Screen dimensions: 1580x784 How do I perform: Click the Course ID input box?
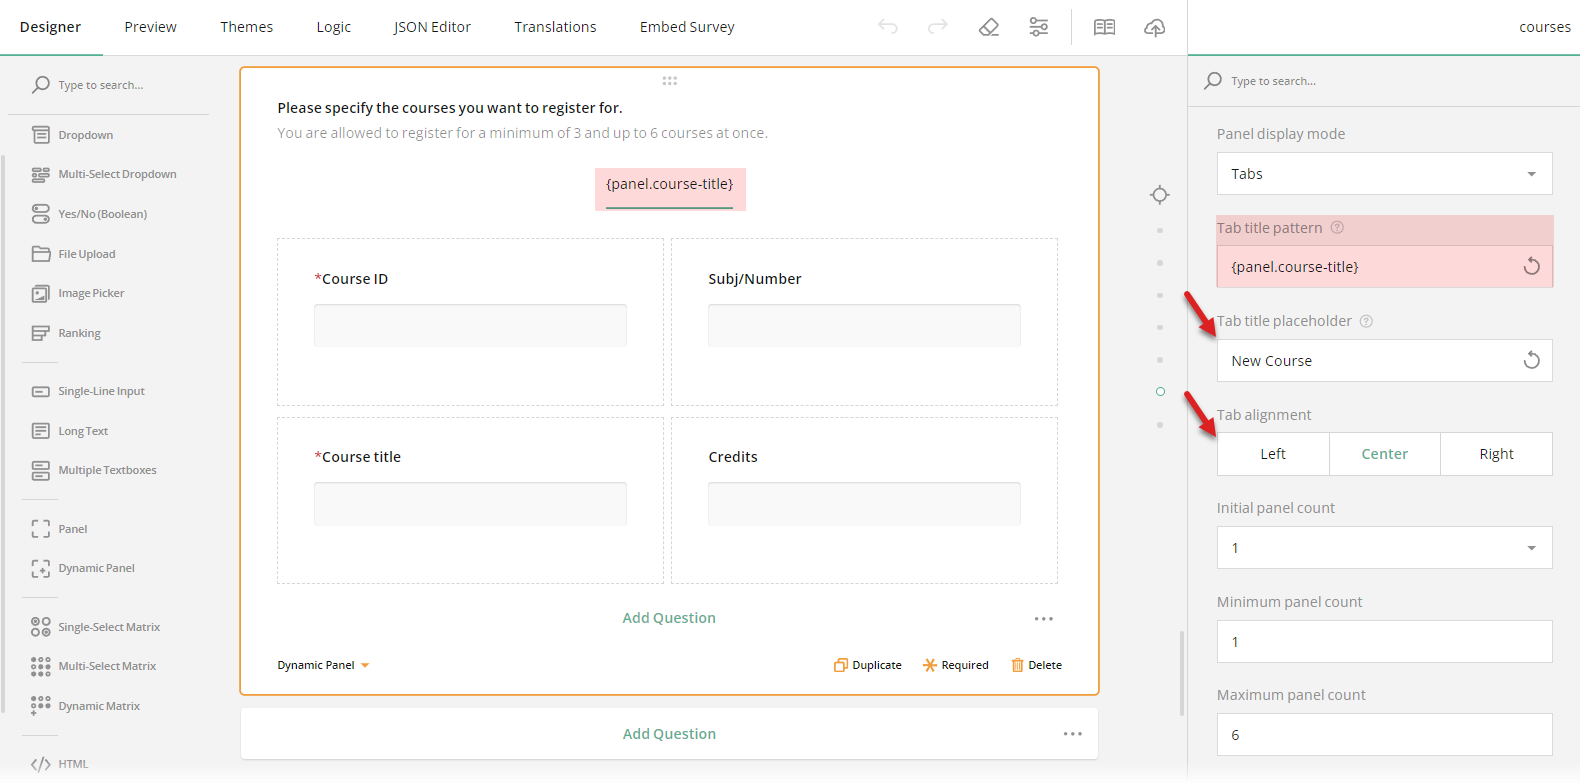click(x=470, y=326)
